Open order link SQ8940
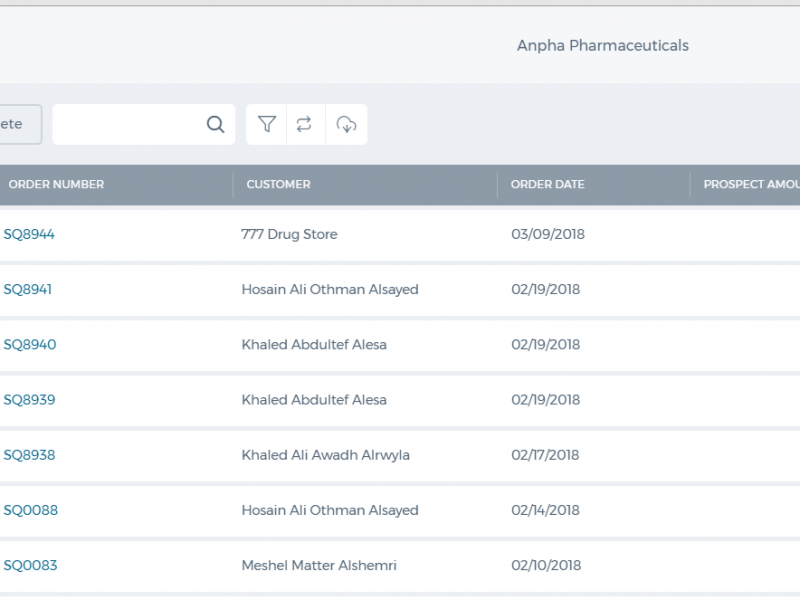Viewport: 800px width, 600px height. coord(30,344)
